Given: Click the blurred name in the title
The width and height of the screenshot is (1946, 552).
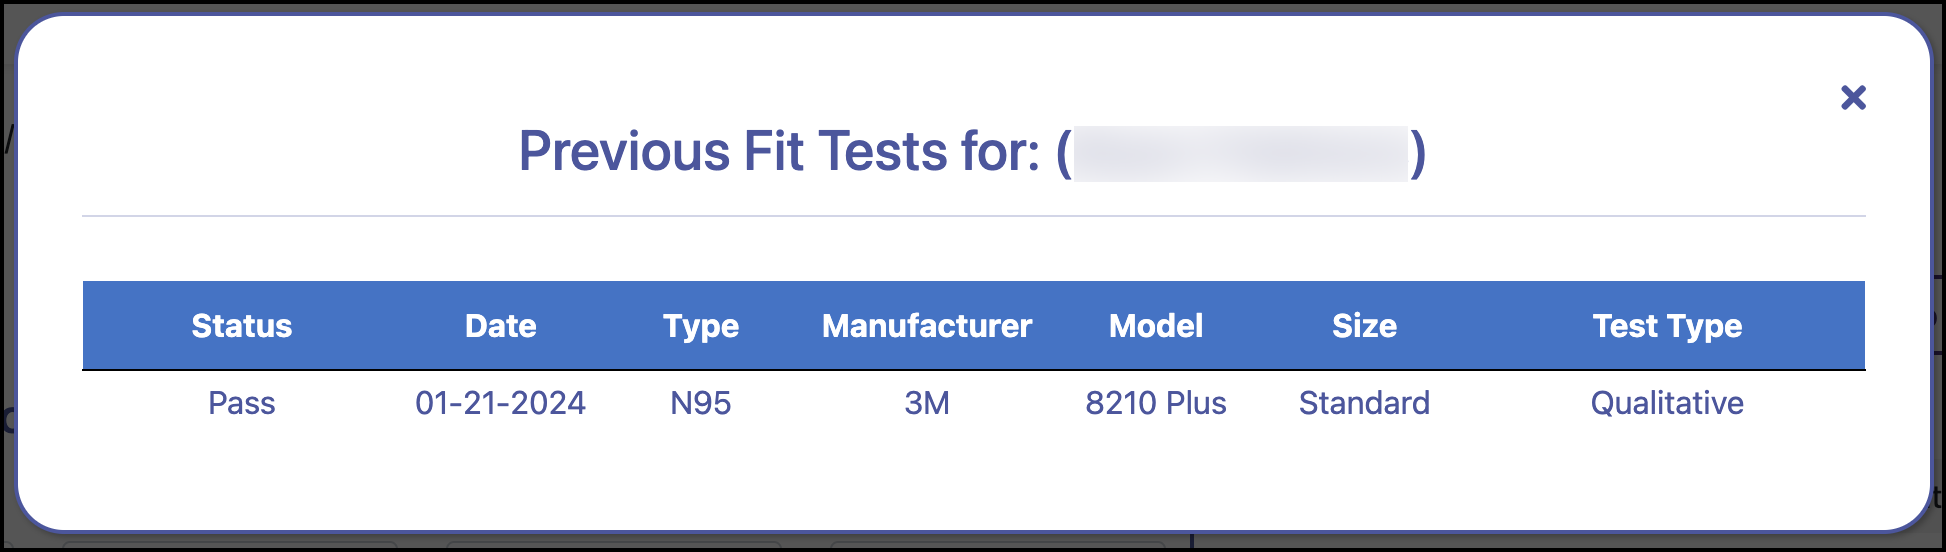Looking at the screenshot, I should click(x=1240, y=153).
